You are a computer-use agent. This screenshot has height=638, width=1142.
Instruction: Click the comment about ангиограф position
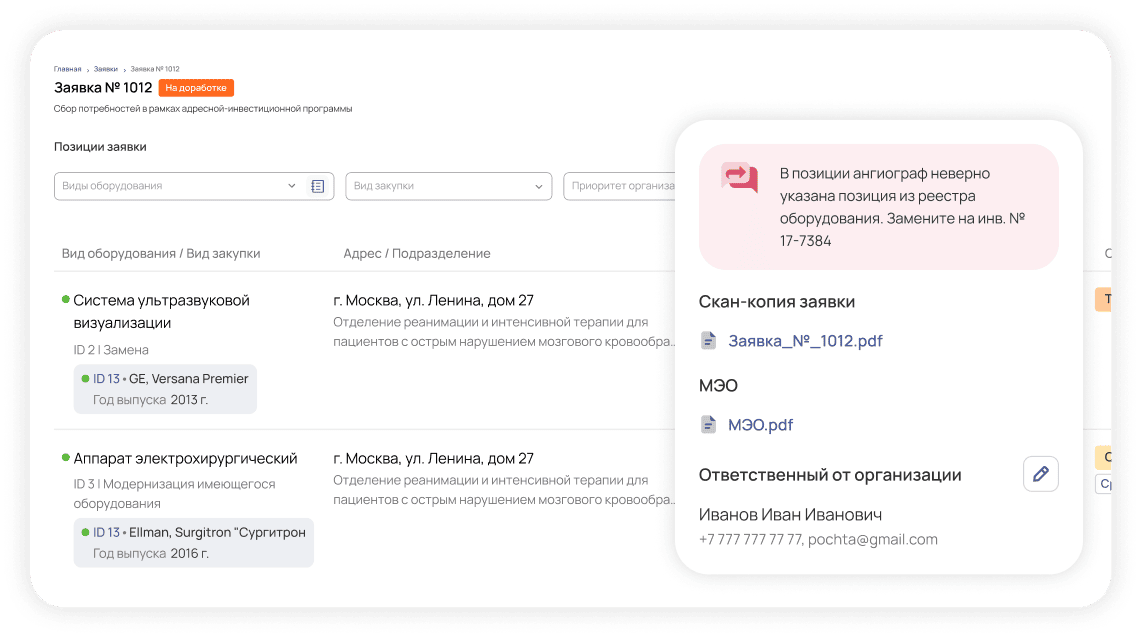(x=902, y=207)
